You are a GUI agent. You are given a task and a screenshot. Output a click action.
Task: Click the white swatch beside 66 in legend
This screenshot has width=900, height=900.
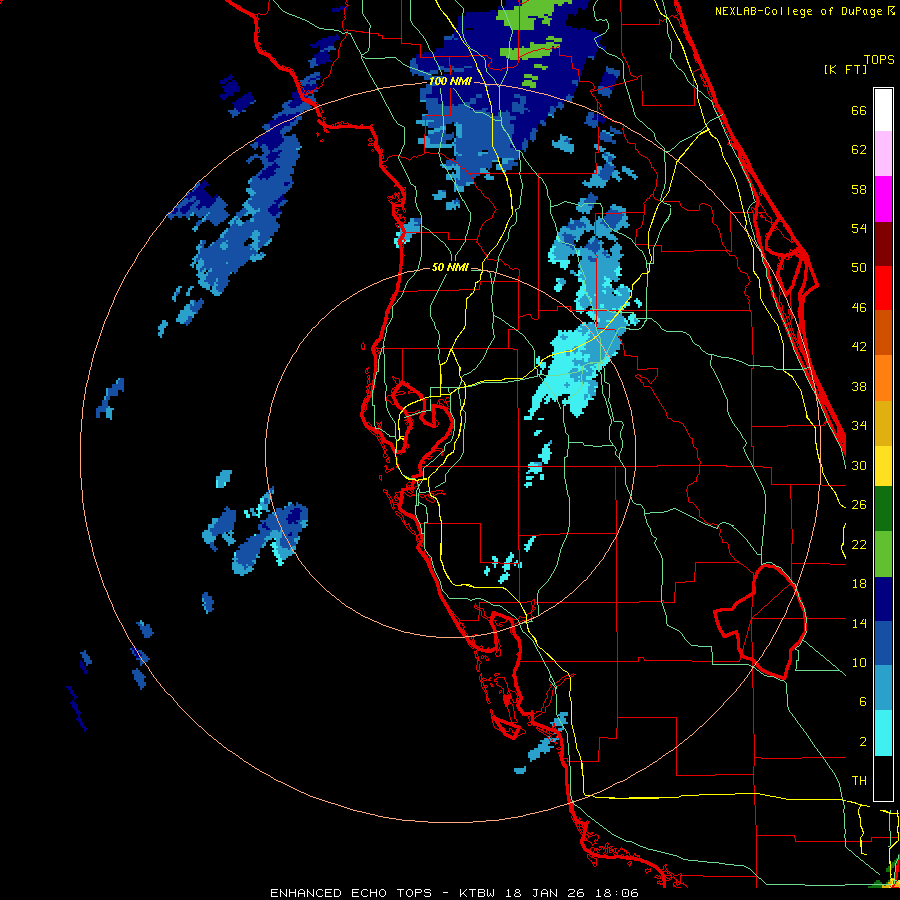coord(883,110)
